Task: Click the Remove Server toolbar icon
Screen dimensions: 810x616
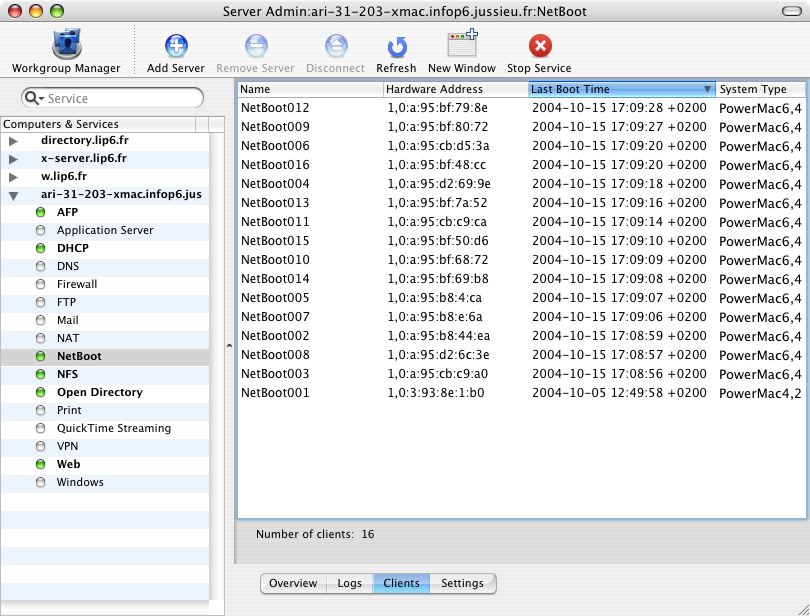Action: click(x=255, y=46)
